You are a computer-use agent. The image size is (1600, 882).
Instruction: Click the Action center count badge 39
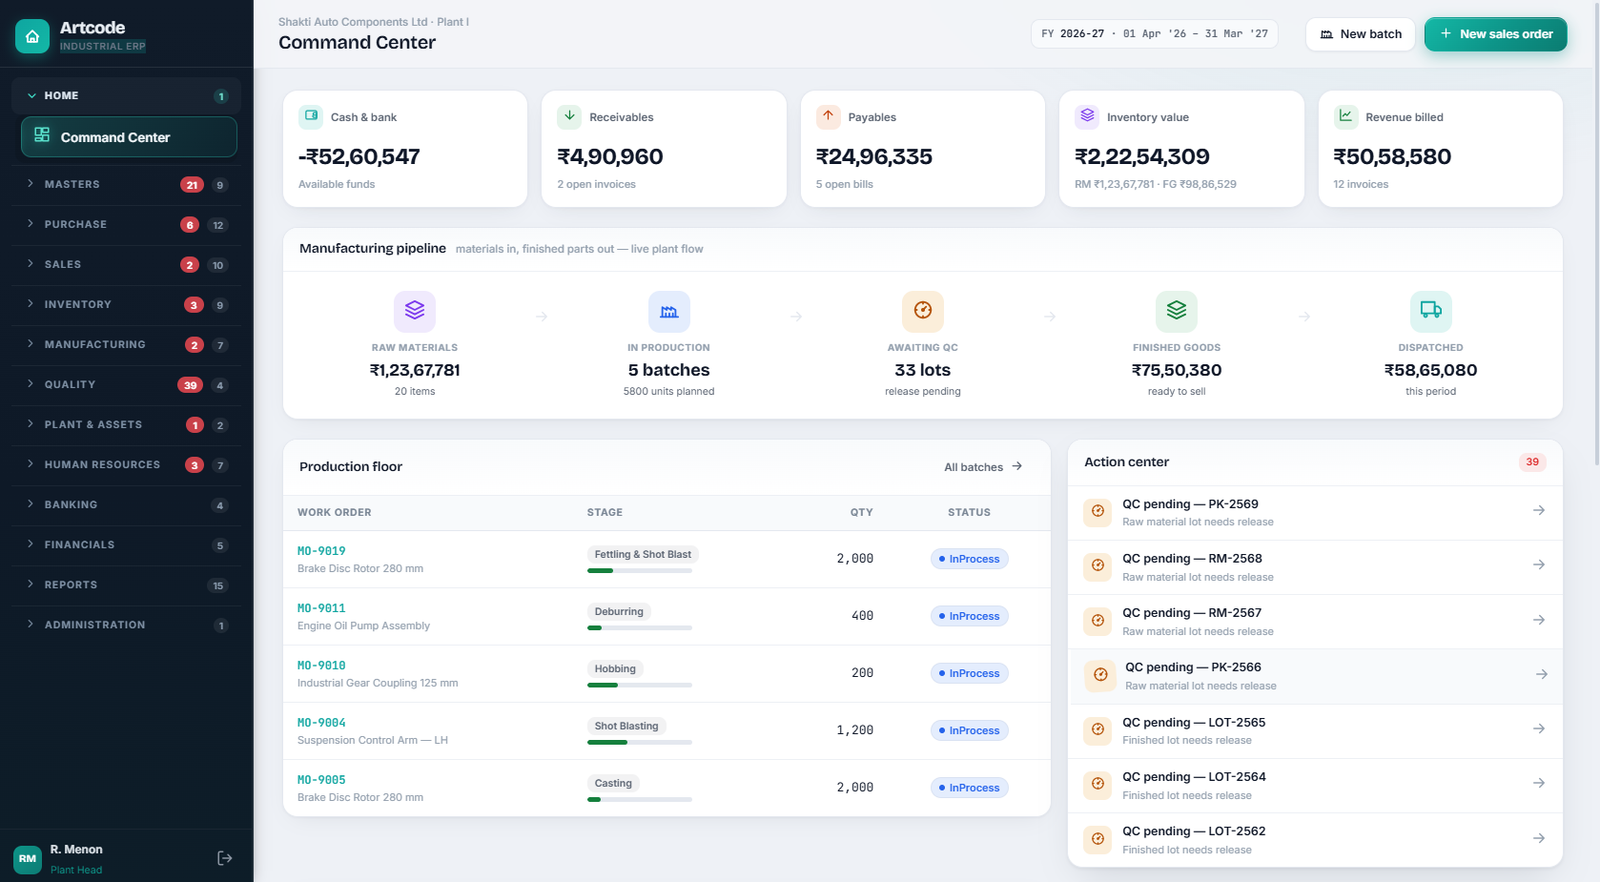pos(1532,462)
